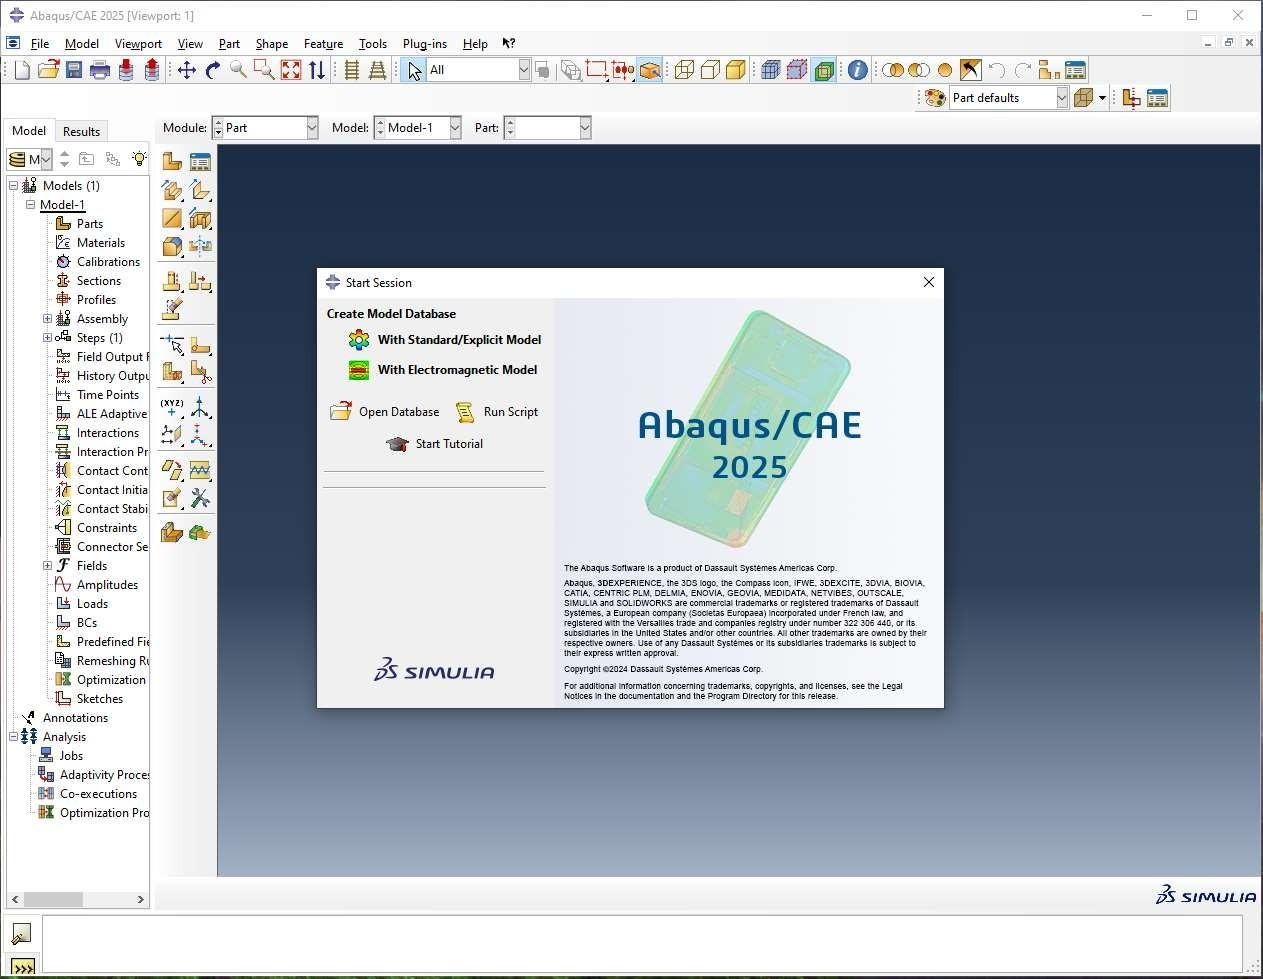This screenshot has height=979, width=1263.
Task: Collapse the Analysis tree node
Action: point(13,737)
